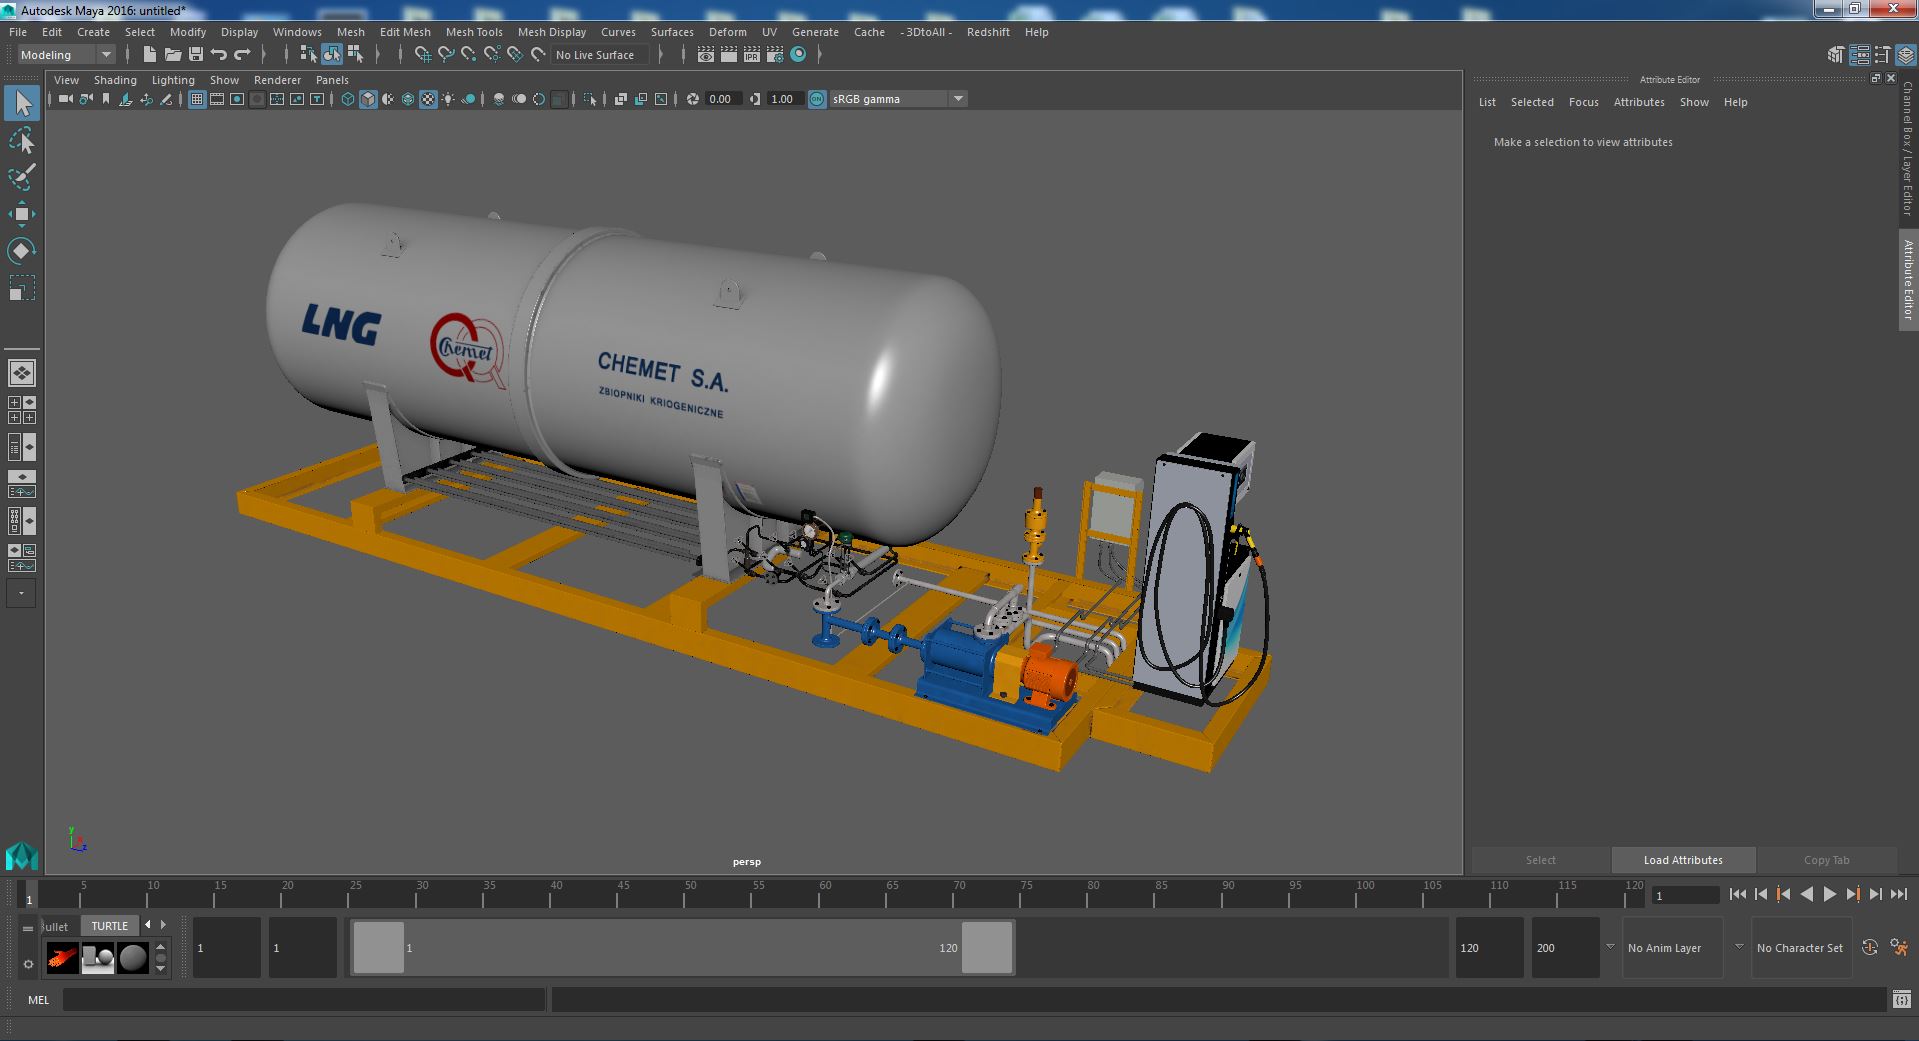This screenshot has width=1919, height=1041.
Task: Open the Edit Mesh menu
Action: pos(405,32)
